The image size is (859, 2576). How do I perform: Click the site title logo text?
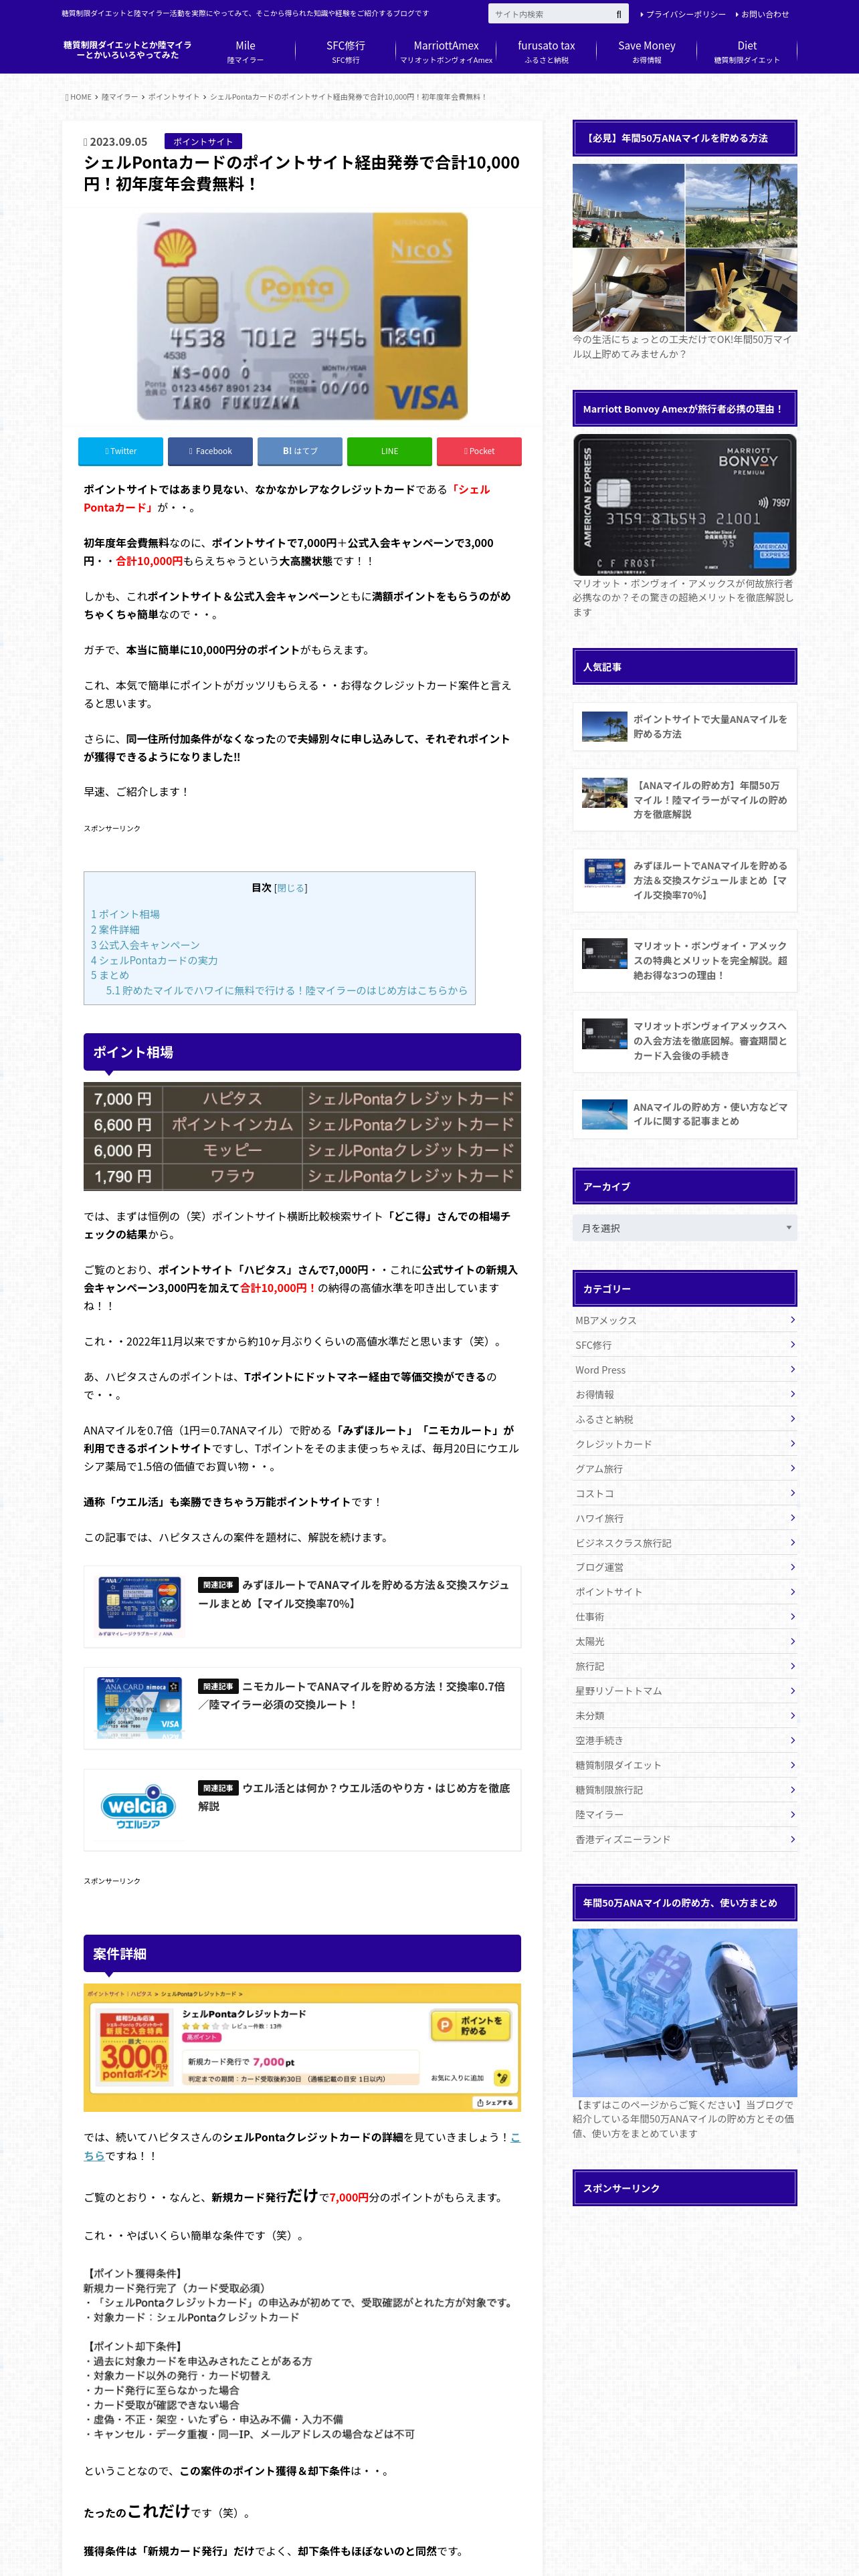tap(127, 50)
